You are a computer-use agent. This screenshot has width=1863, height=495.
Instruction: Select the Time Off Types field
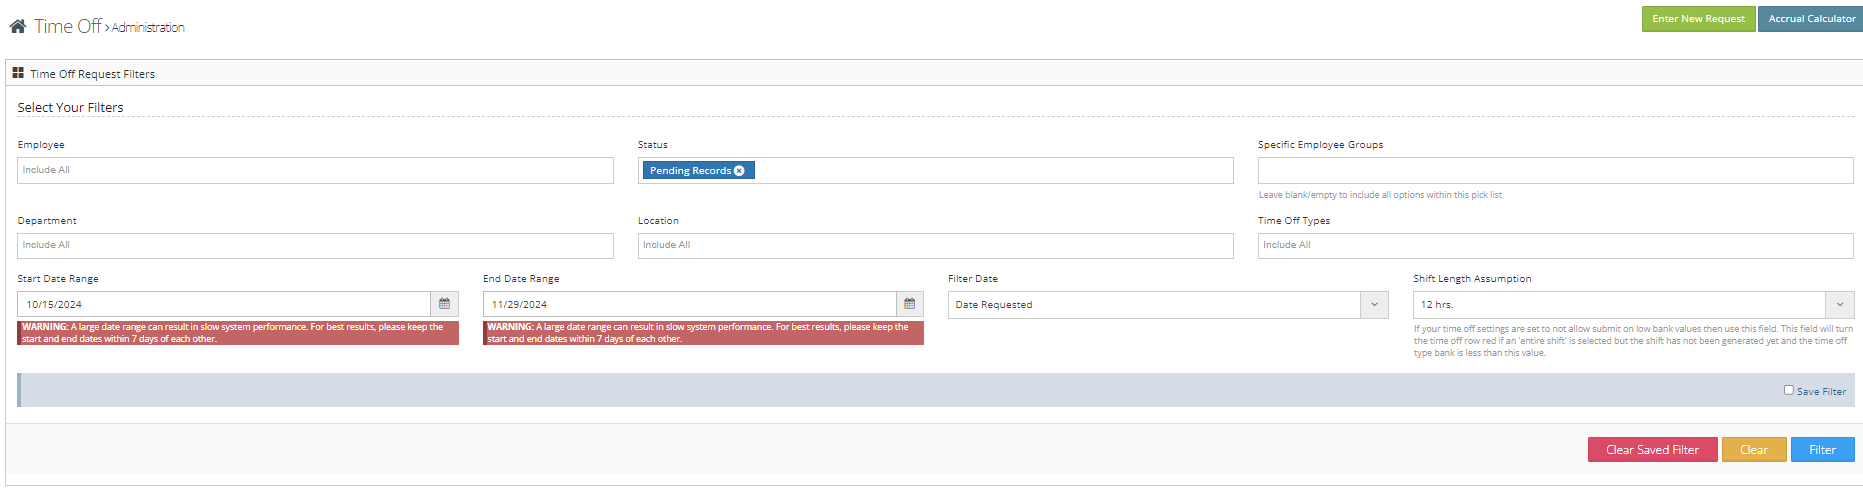(x=1555, y=246)
